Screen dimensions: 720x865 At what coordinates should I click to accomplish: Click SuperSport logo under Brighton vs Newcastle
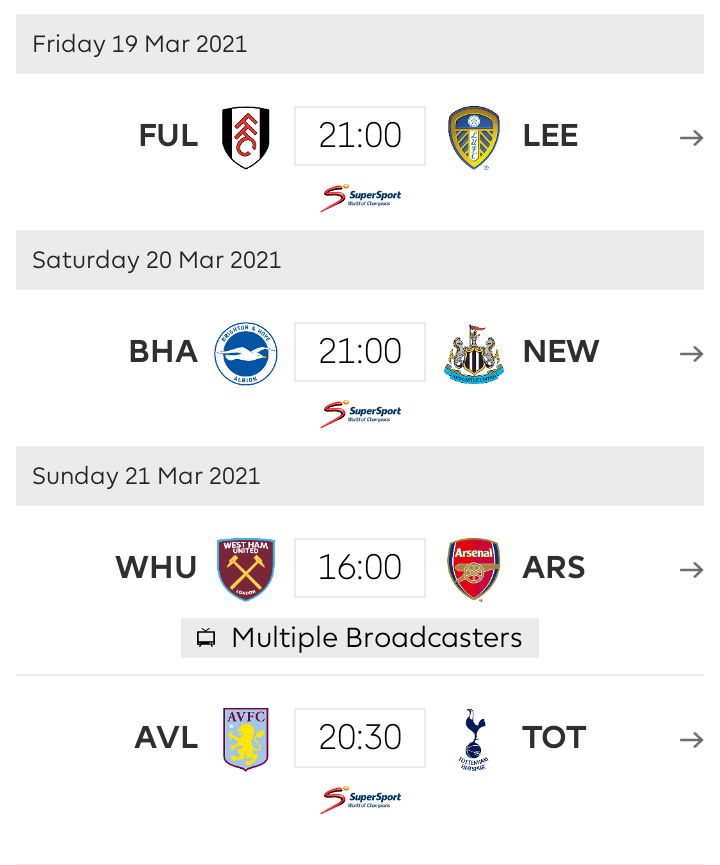click(x=360, y=413)
